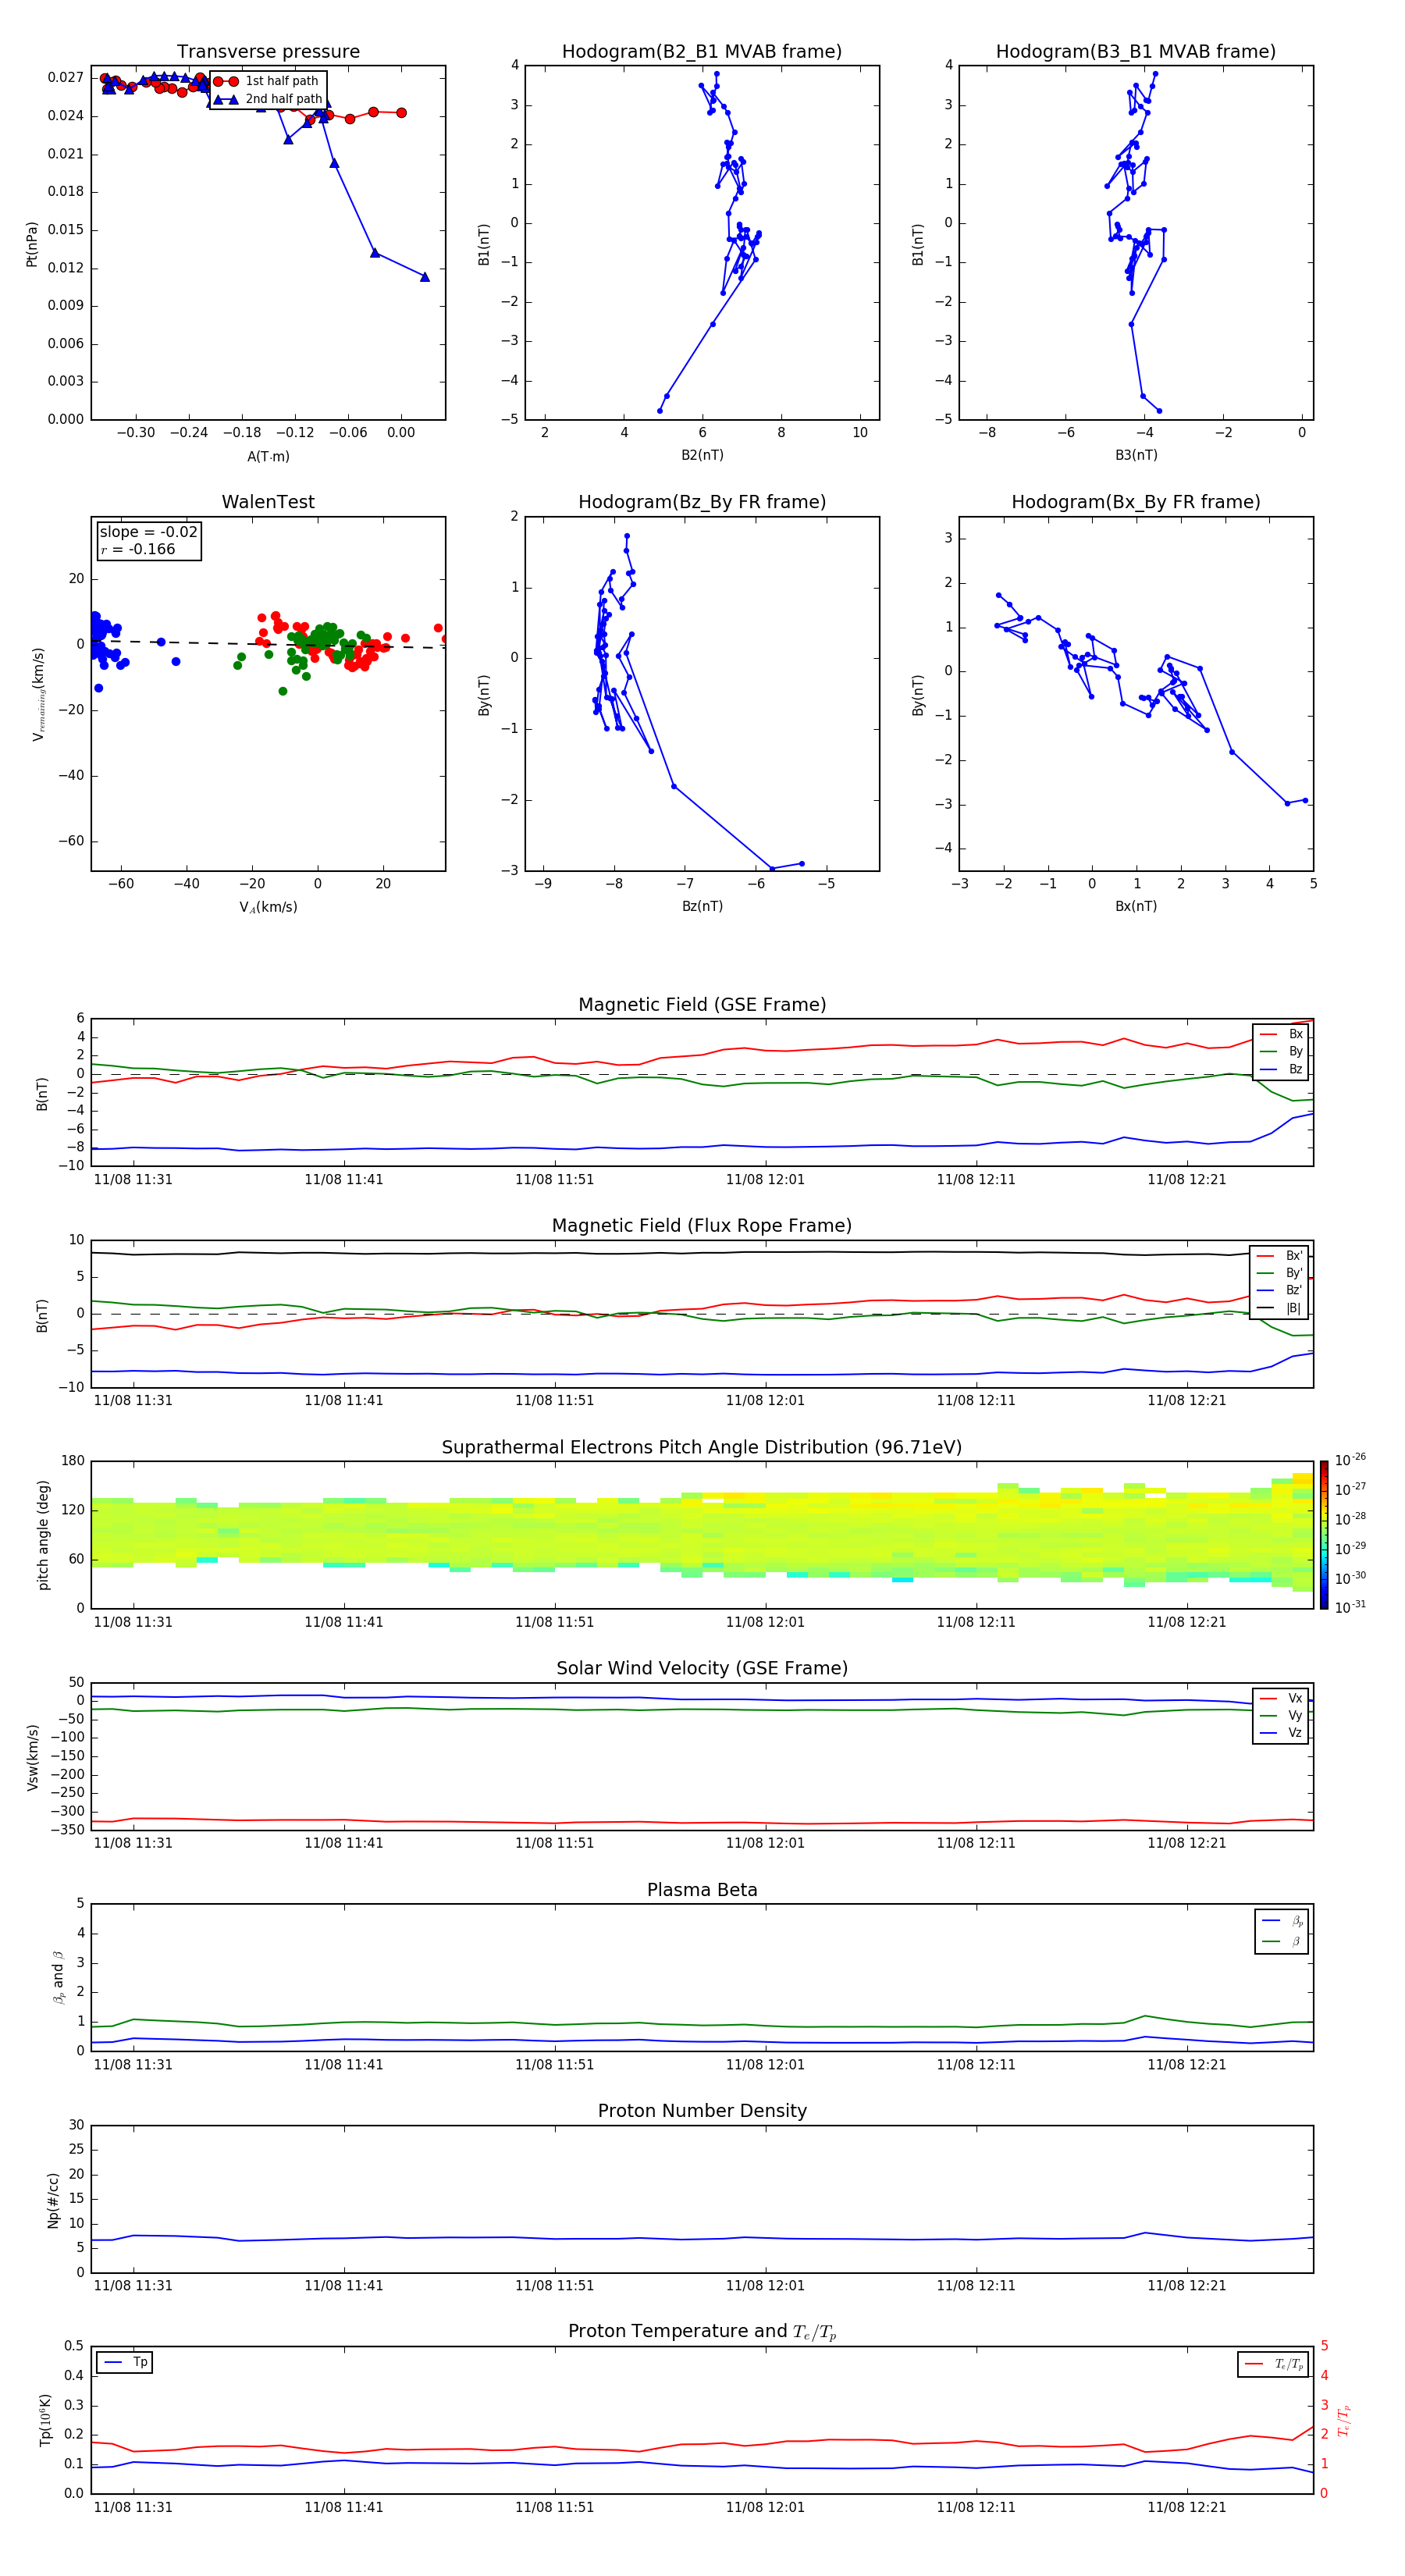Click the 'WalenTest' plot title
Screen dimensions: 1405x2576
(x=268, y=502)
